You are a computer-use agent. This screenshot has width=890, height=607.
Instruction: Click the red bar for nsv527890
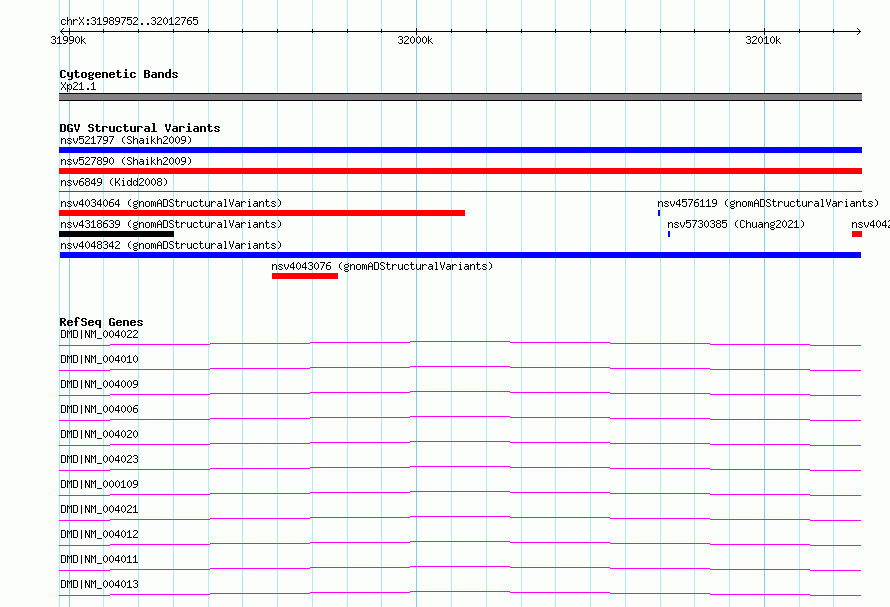point(460,171)
